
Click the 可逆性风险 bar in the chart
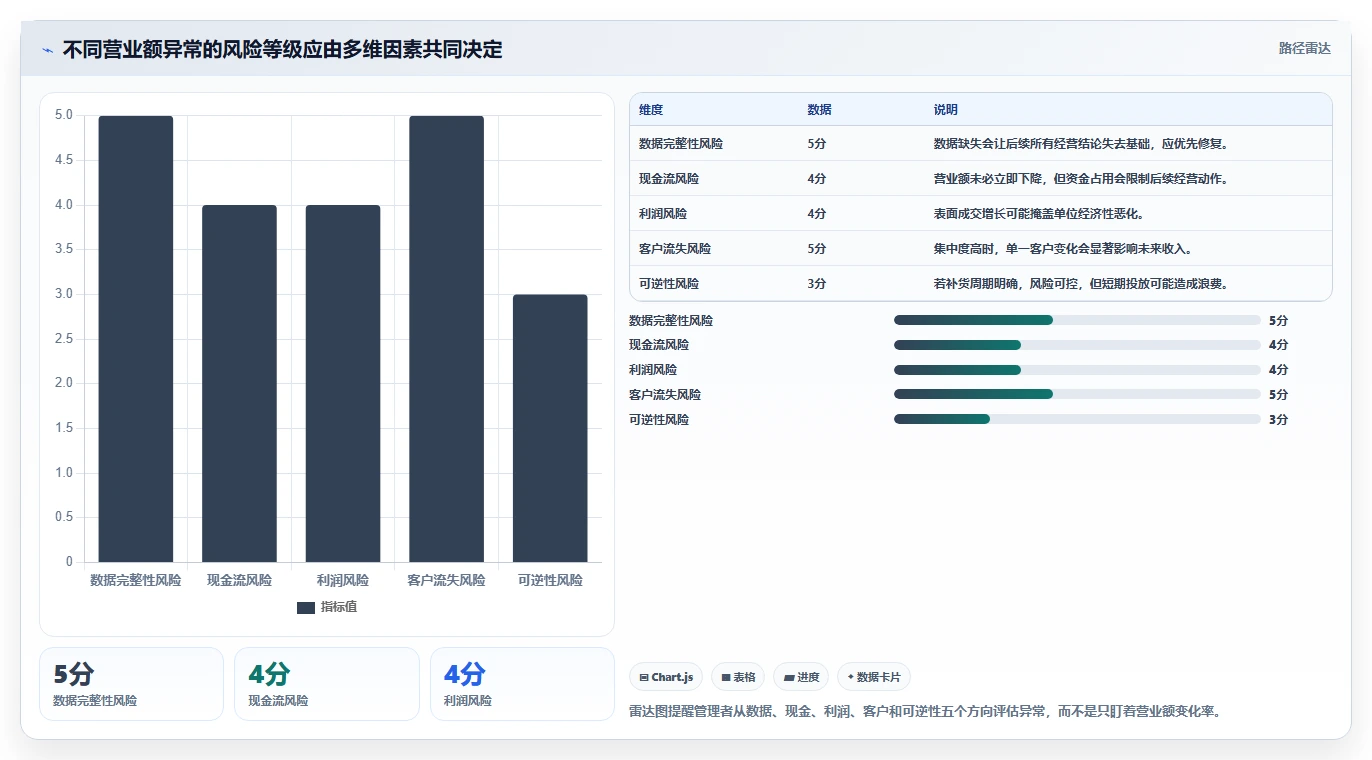[x=550, y=428]
